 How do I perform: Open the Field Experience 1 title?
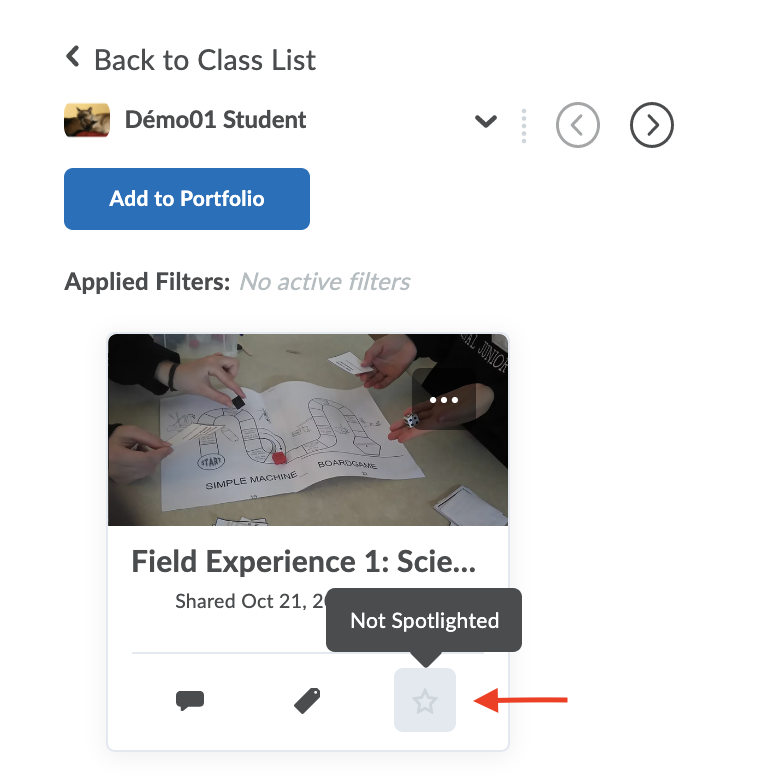point(303,562)
